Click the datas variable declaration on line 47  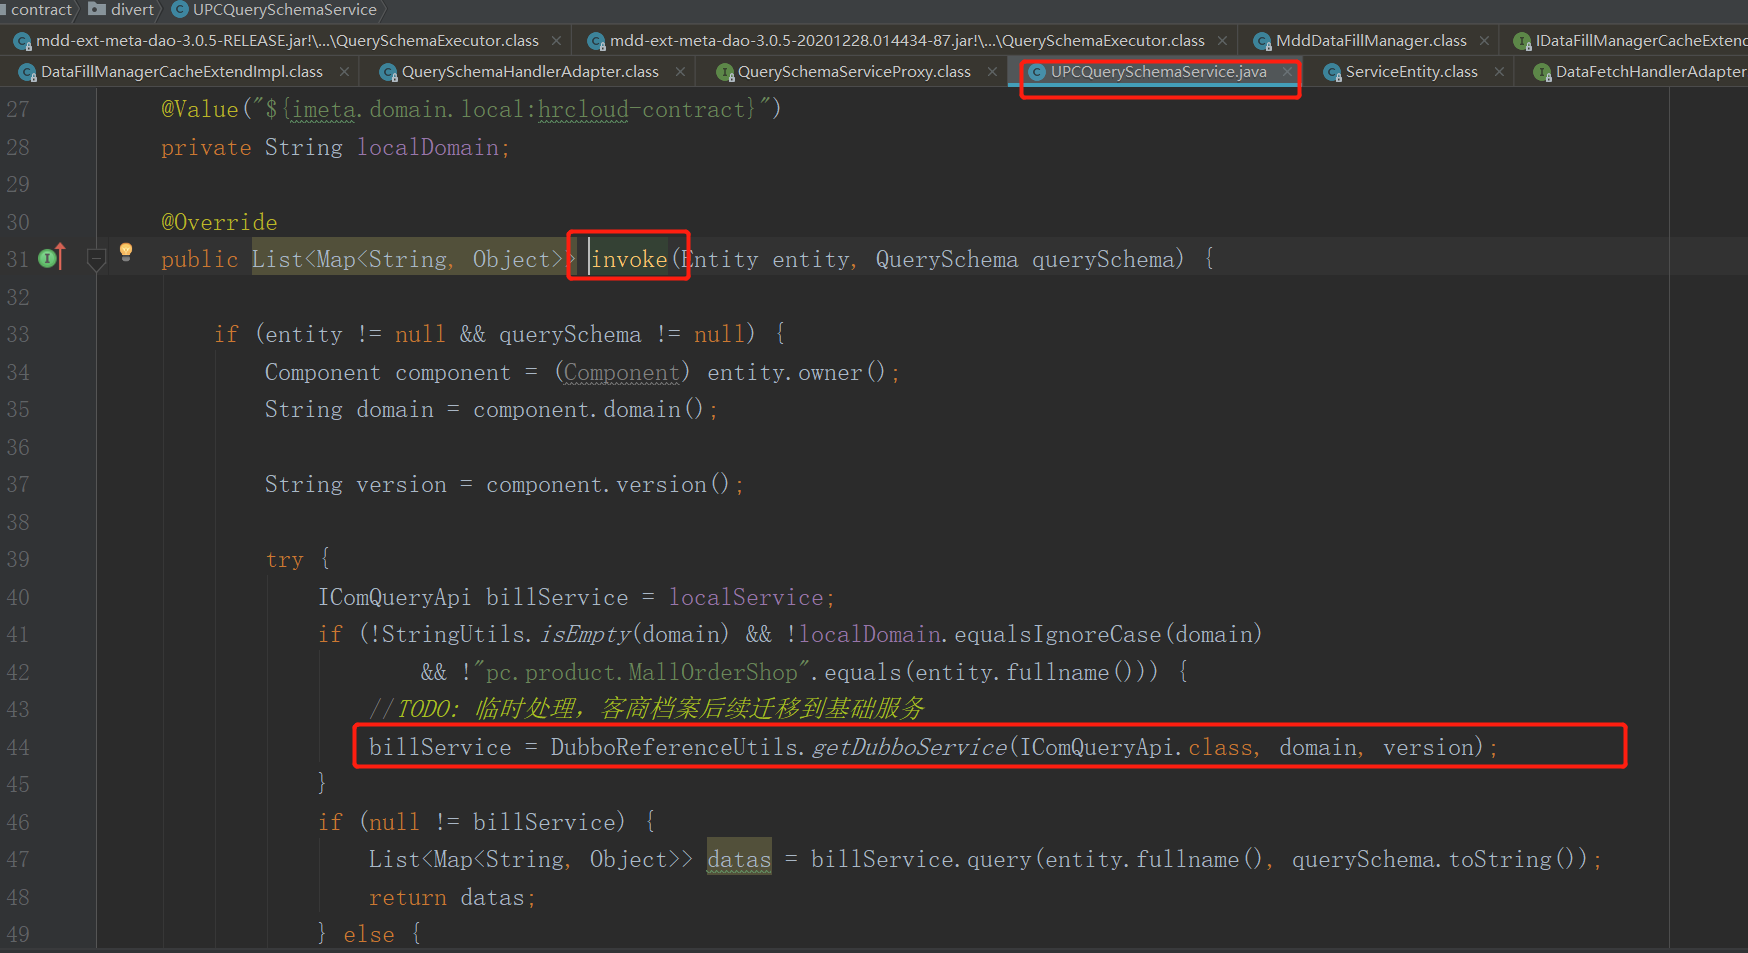click(739, 859)
